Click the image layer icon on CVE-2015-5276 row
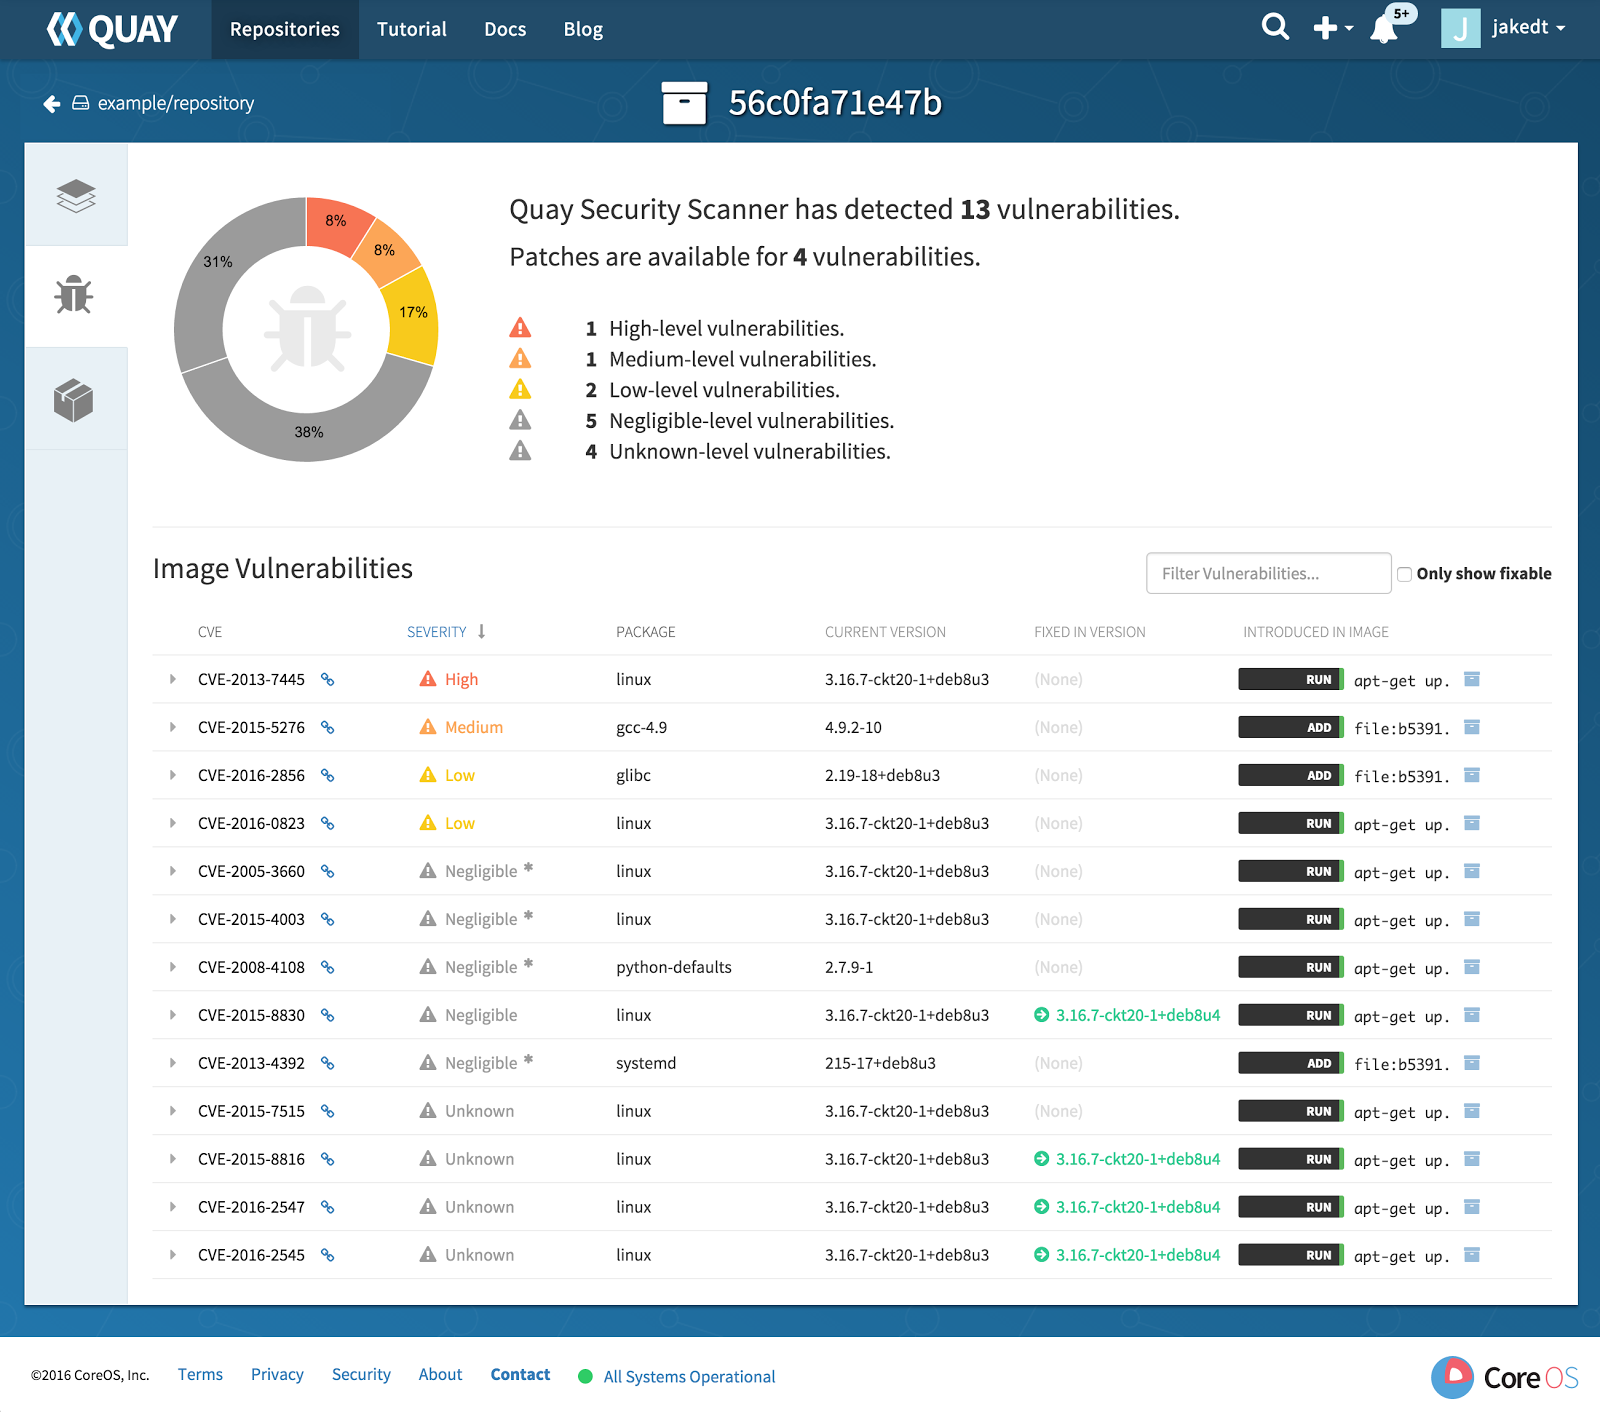Image resolution: width=1600 pixels, height=1412 pixels. click(x=1471, y=727)
